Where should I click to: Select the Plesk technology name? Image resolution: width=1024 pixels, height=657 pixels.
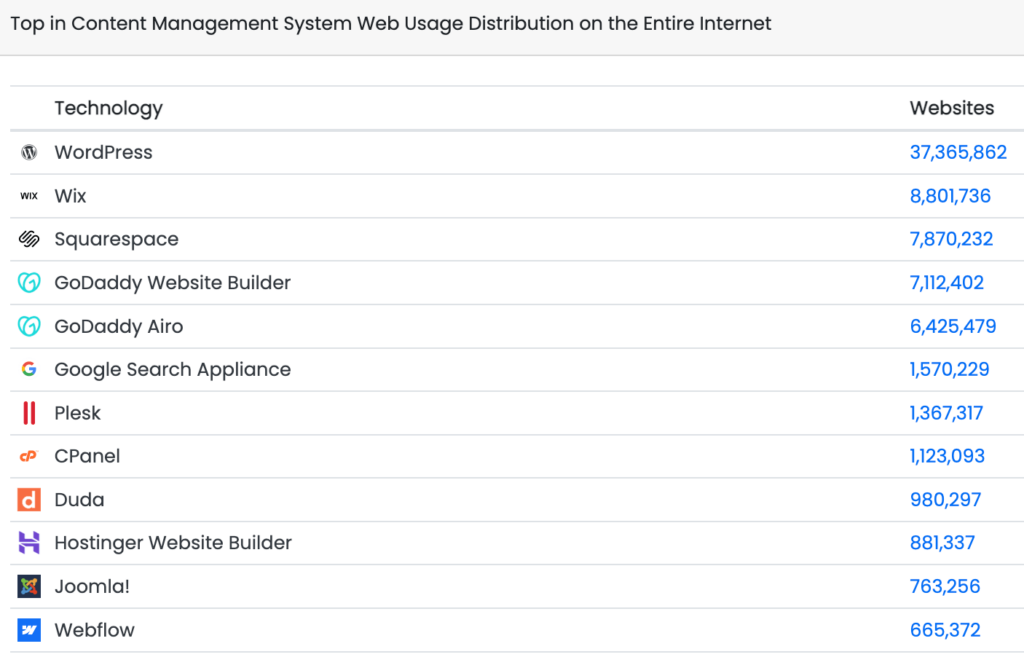pos(78,413)
